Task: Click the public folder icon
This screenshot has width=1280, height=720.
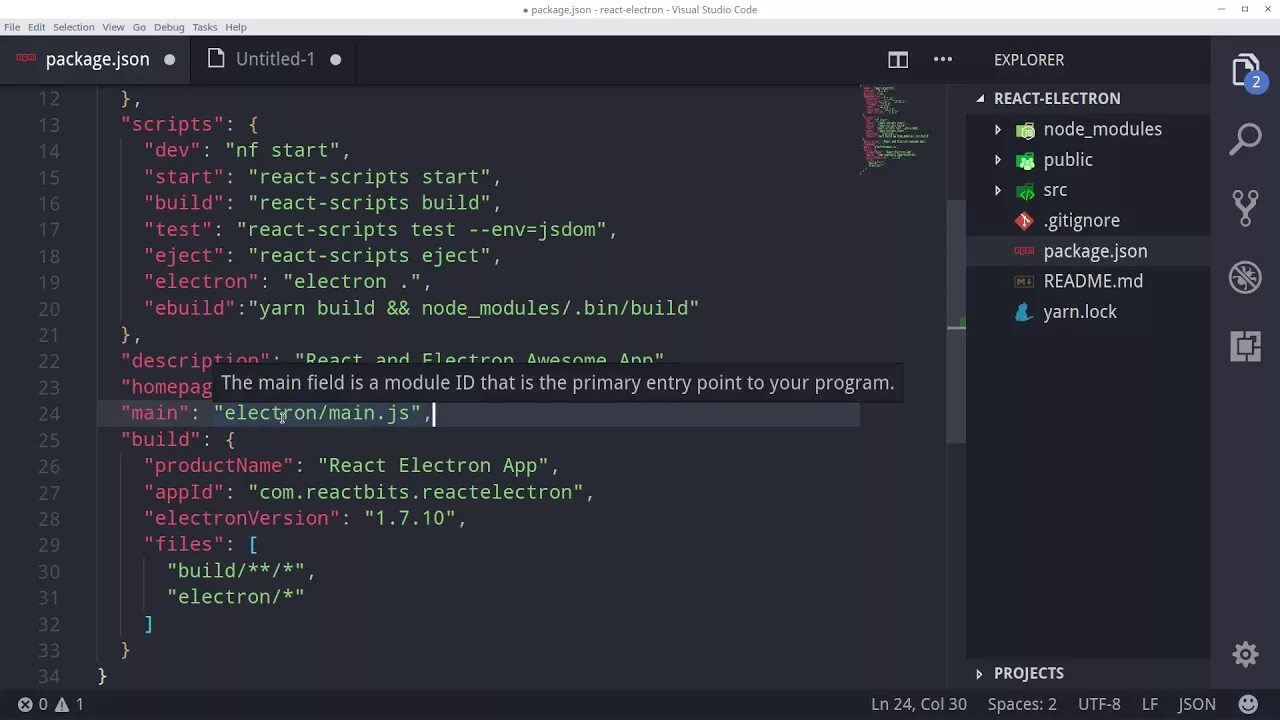Action: [1025, 160]
